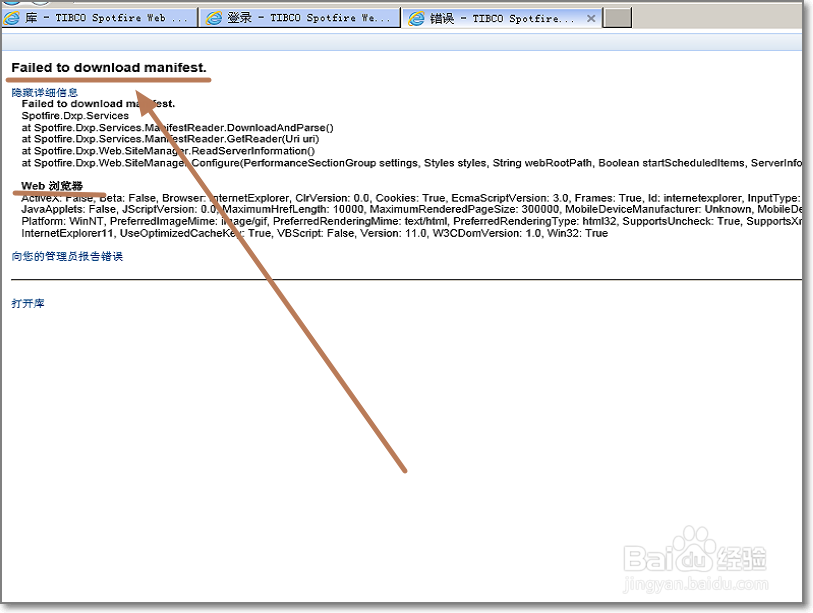Click the Failed to download manifest heading

coord(109,67)
